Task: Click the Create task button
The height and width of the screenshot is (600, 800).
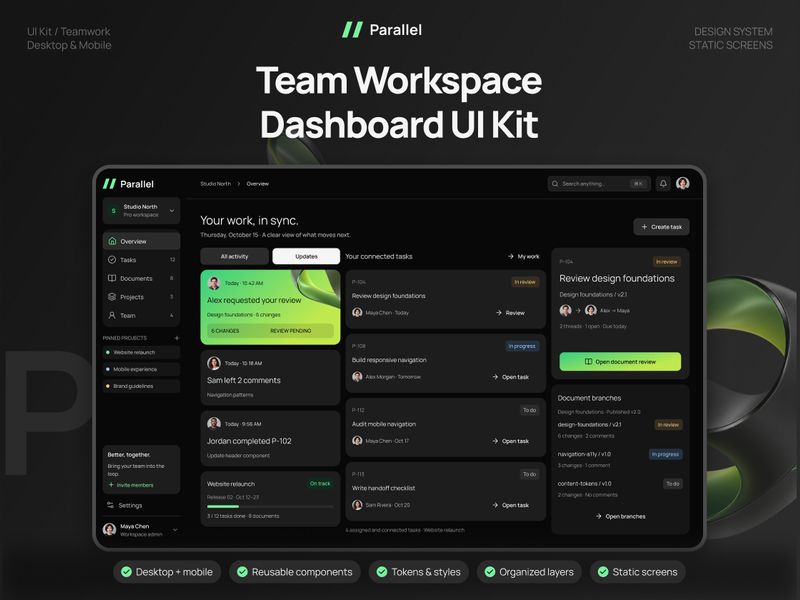Action: pos(661,227)
